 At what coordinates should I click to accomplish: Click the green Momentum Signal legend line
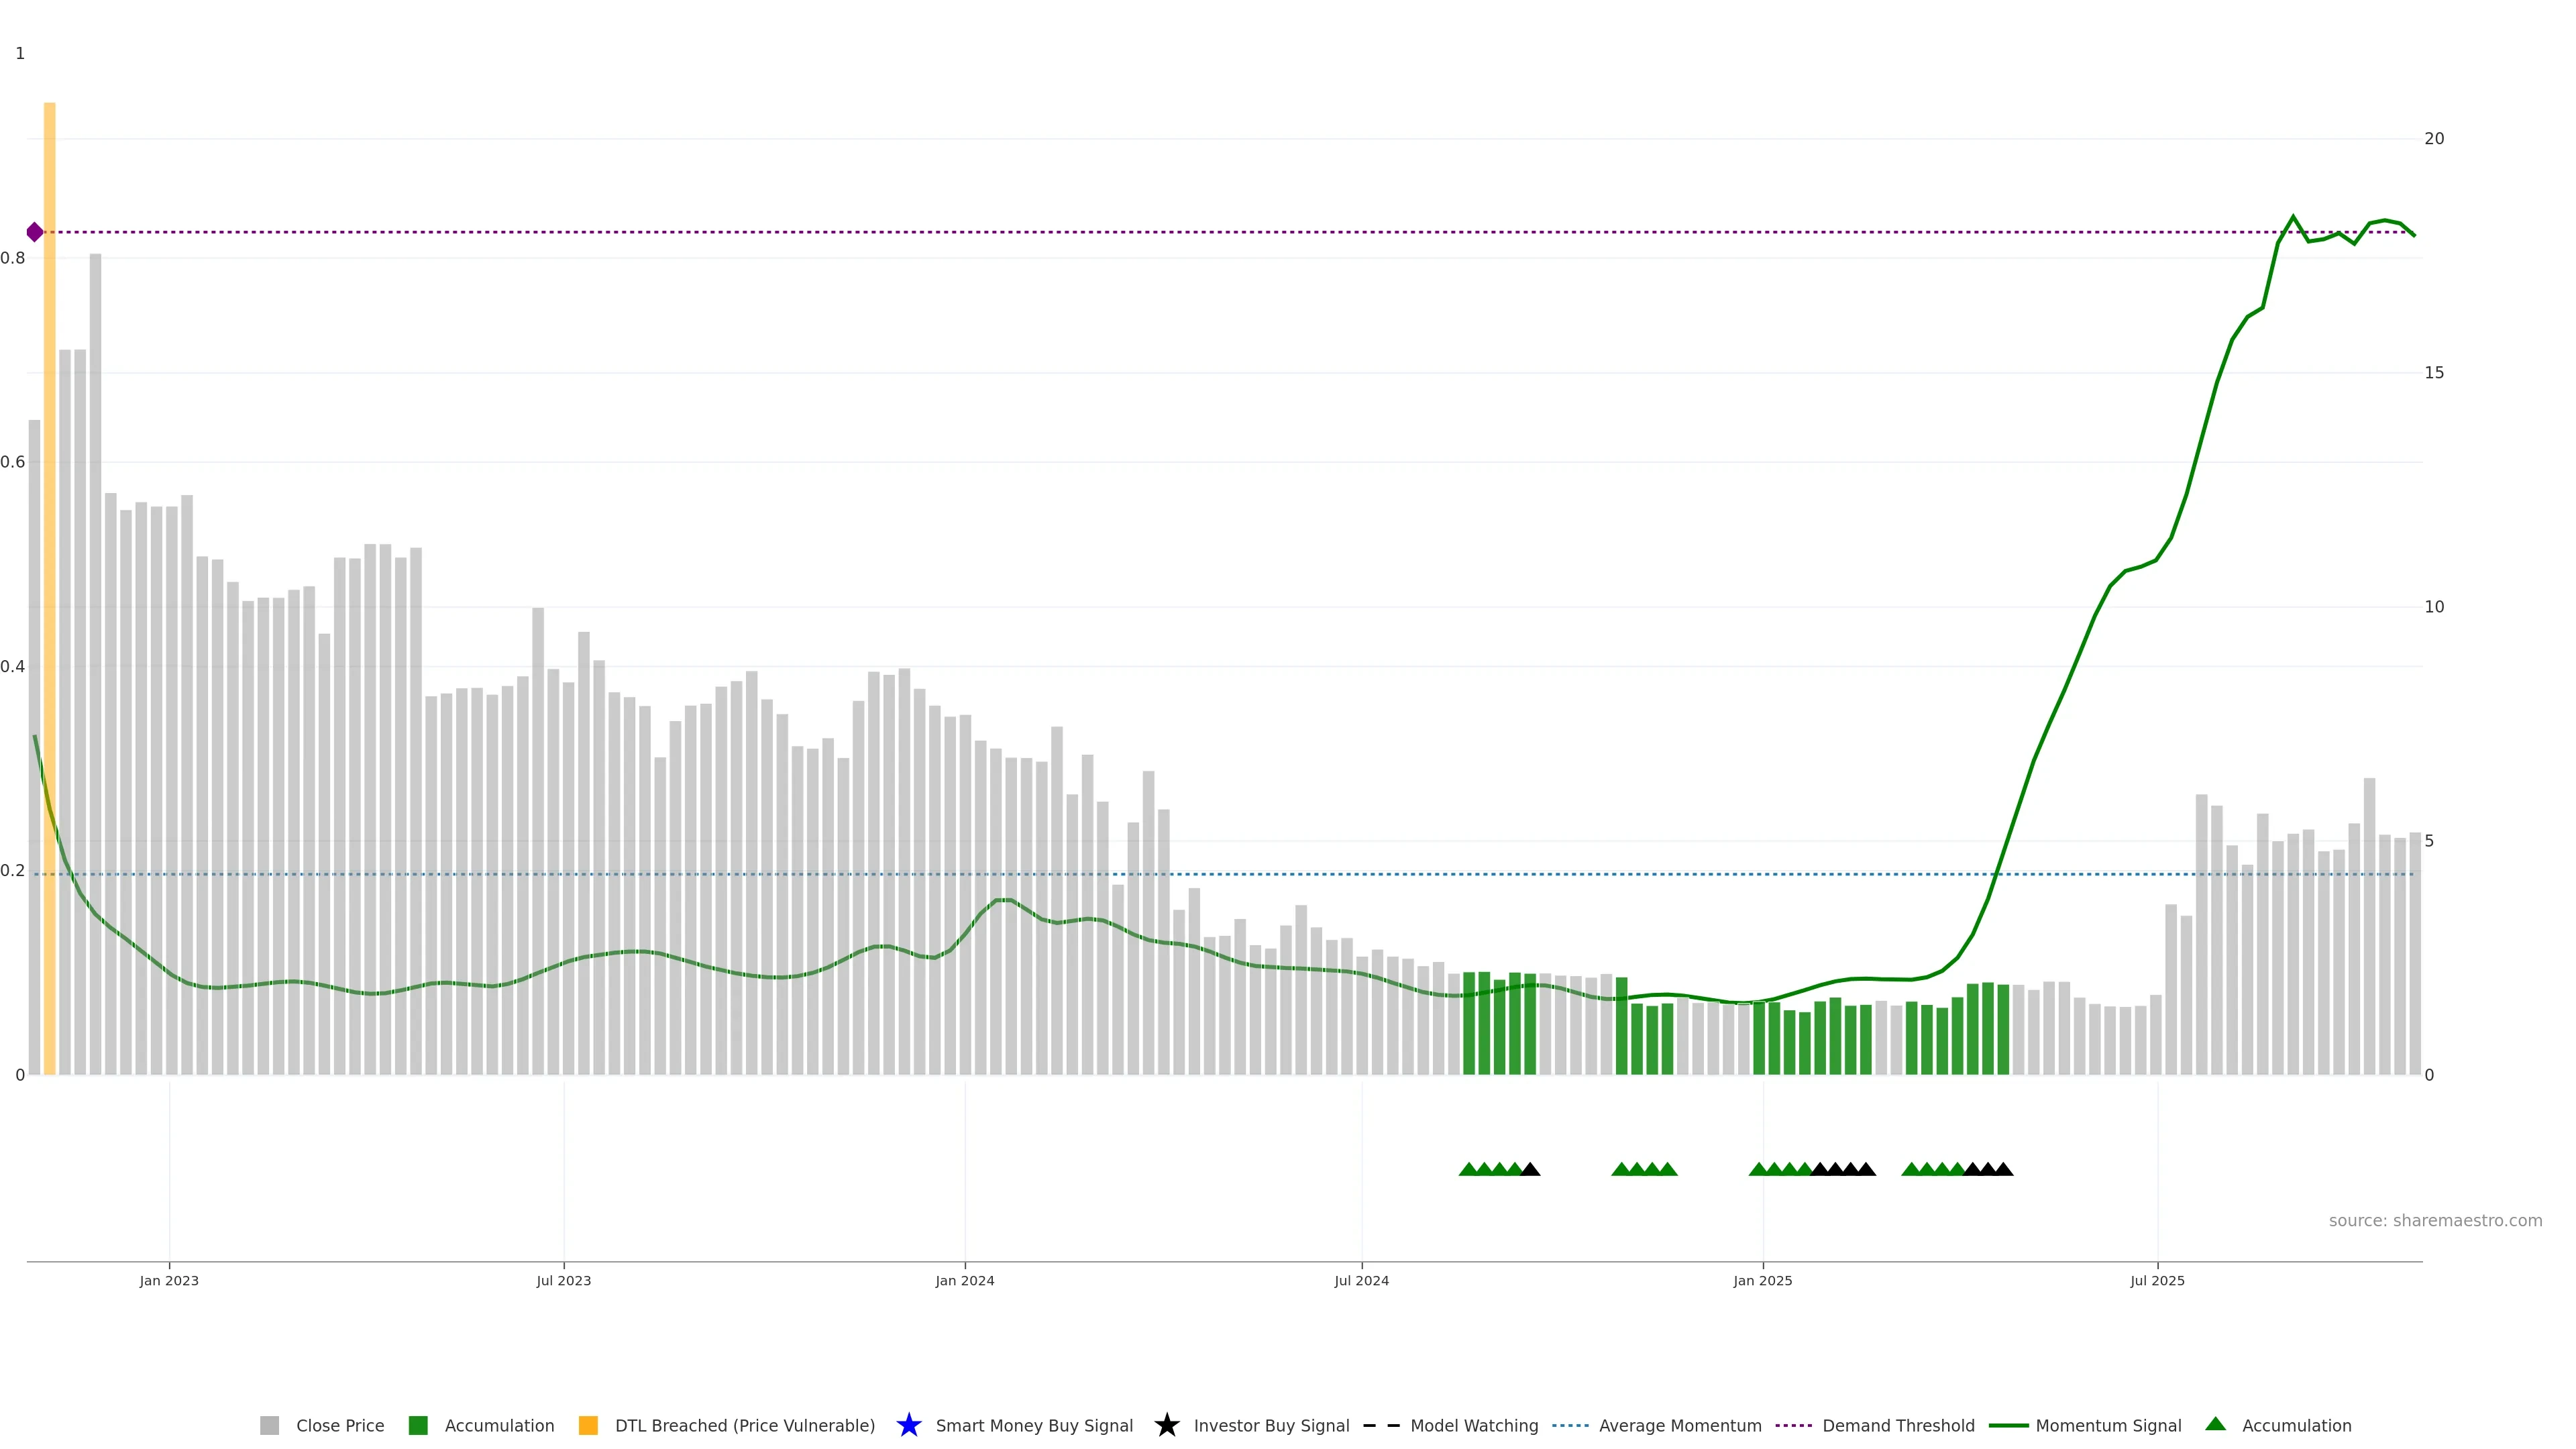pyautogui.click(x=2008, y=1425)
